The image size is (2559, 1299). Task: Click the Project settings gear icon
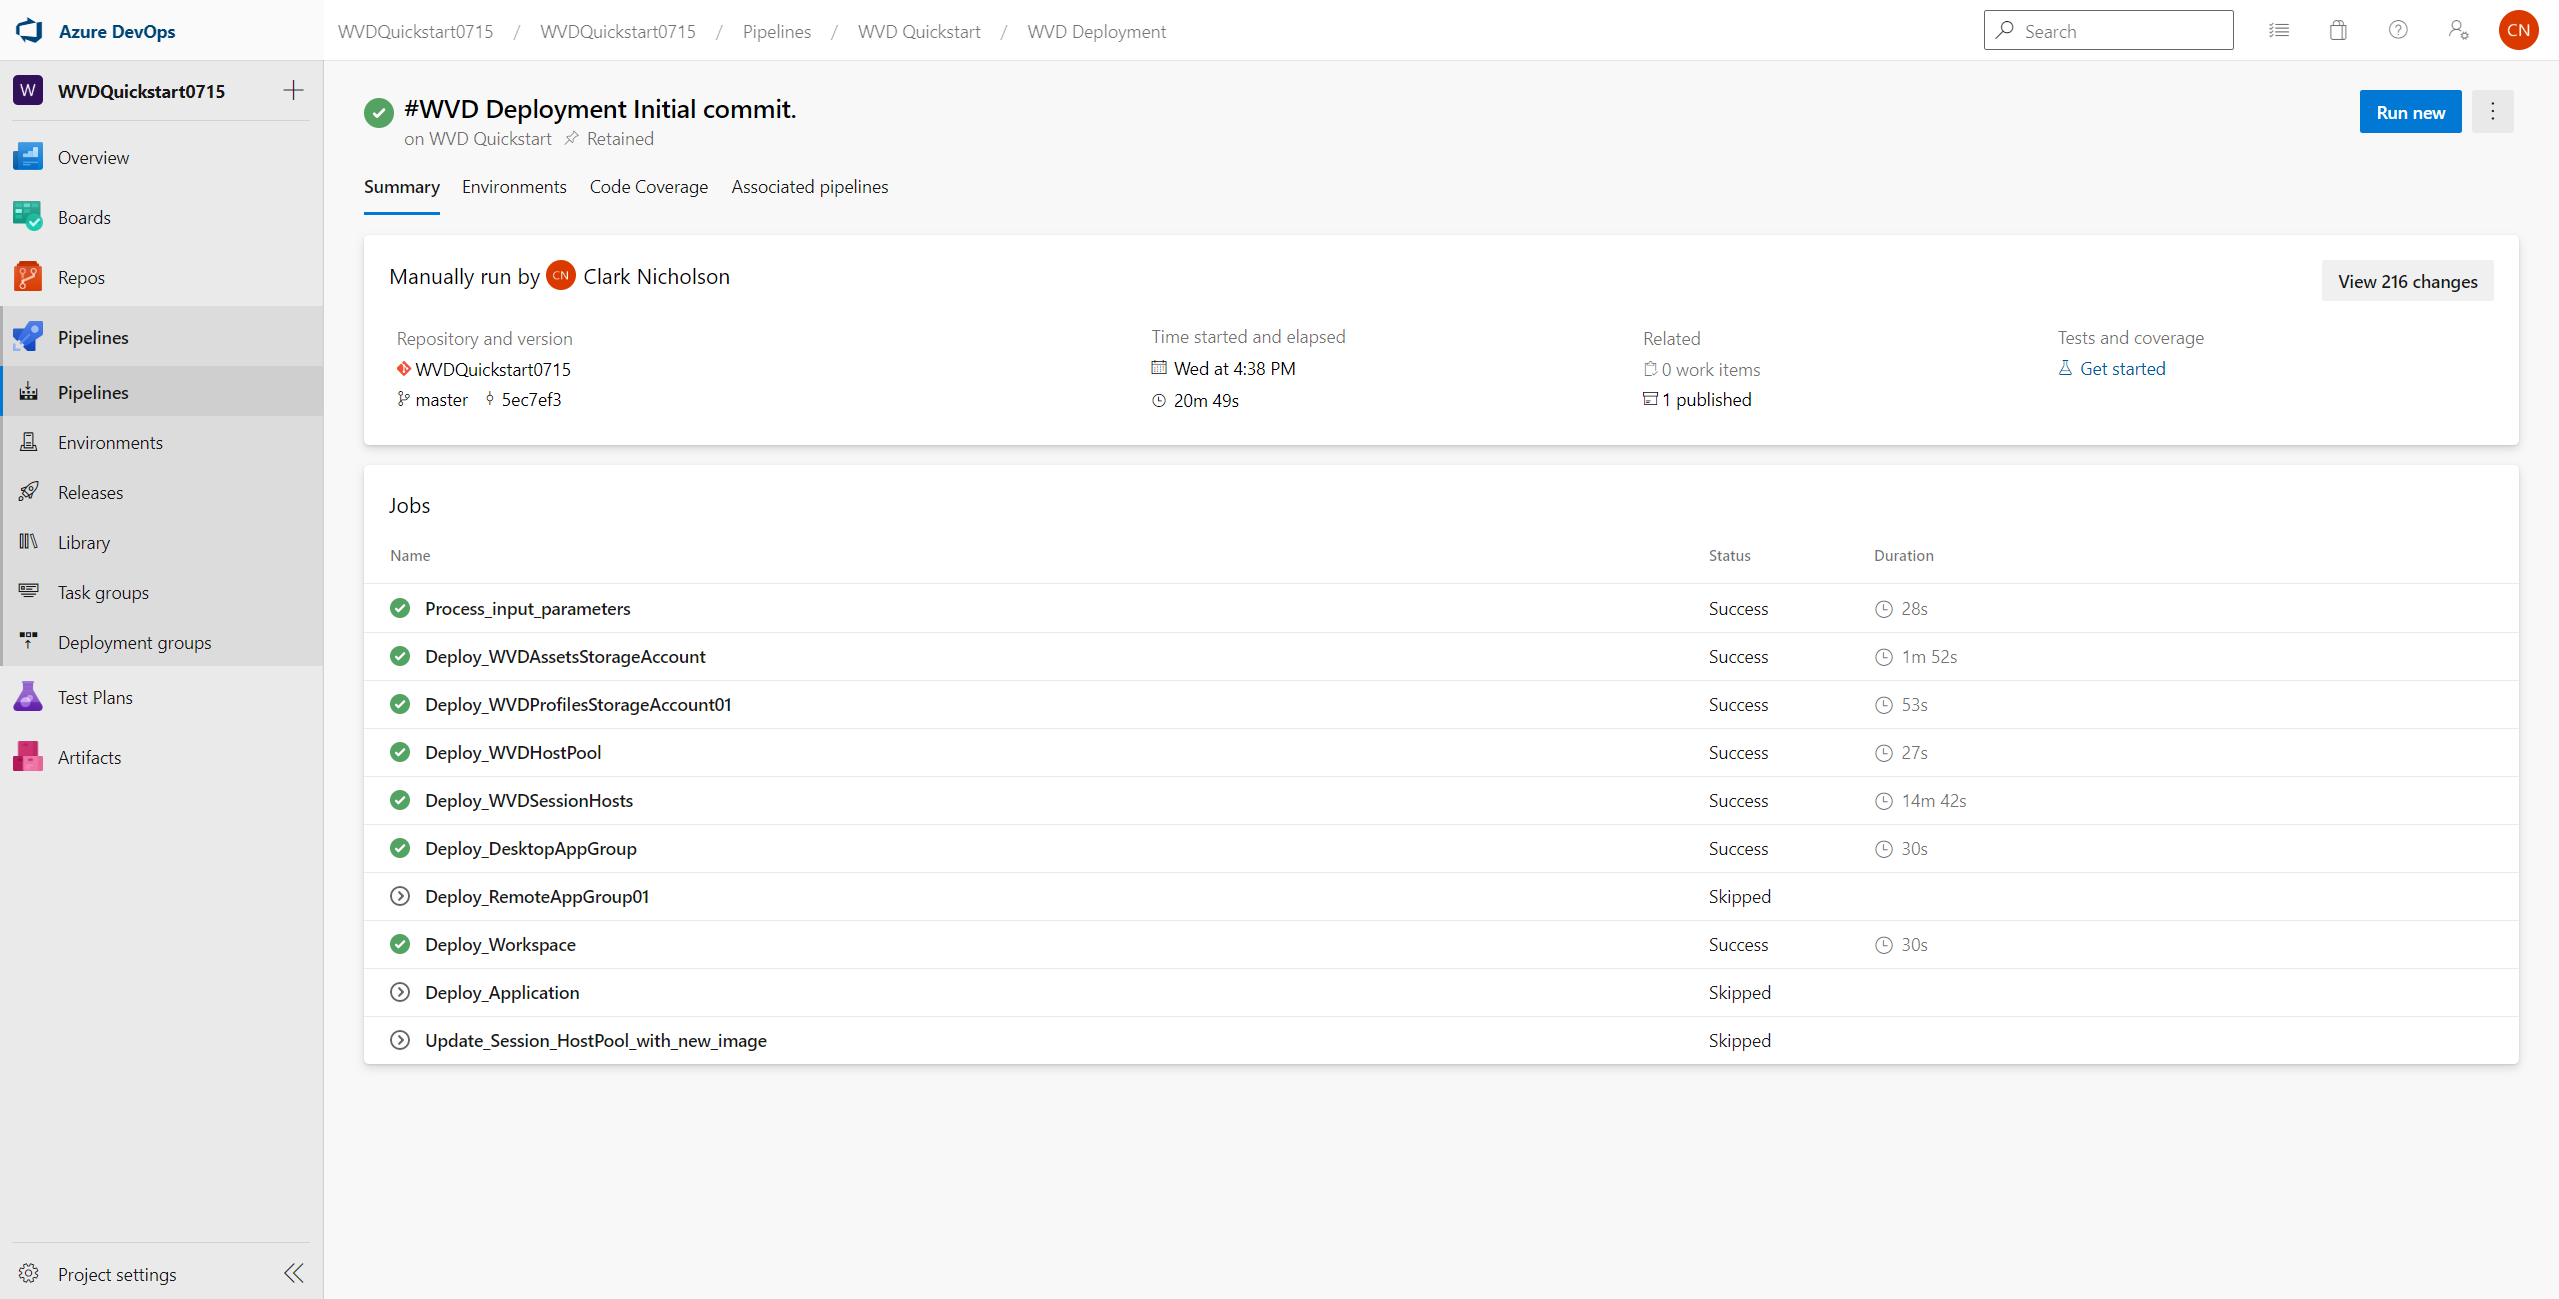(x=28, y=1273)
